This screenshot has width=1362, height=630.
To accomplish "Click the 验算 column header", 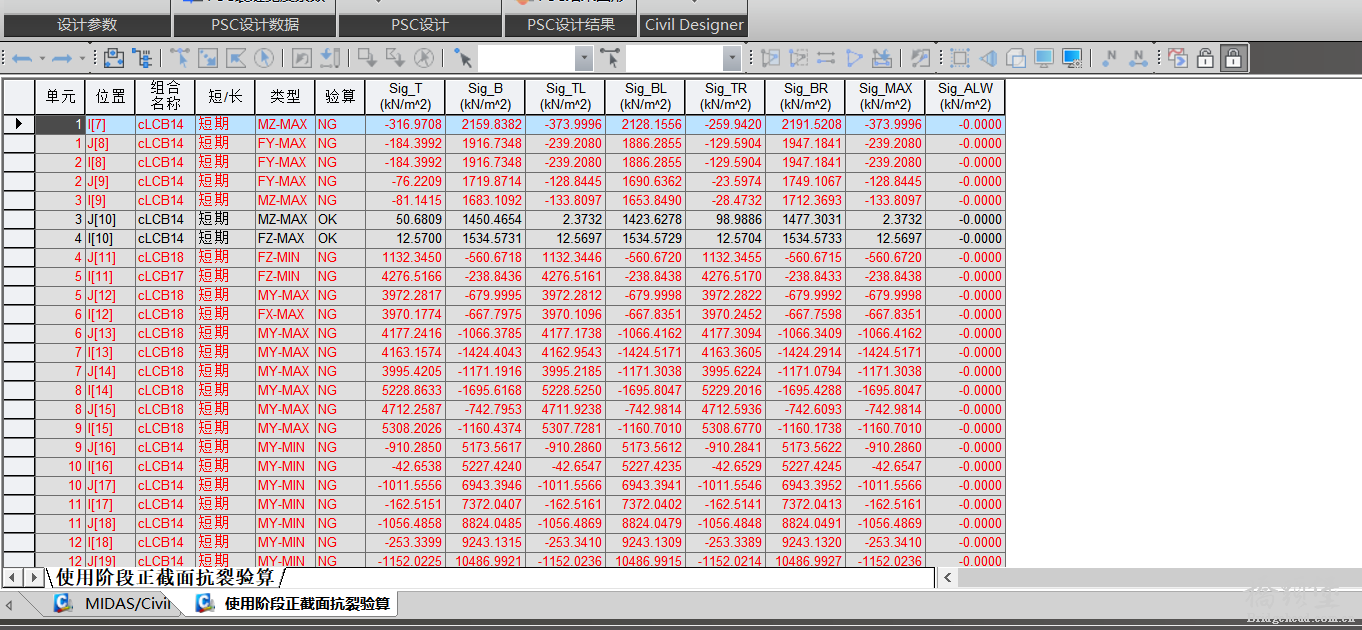I will [x=340, y=97].
